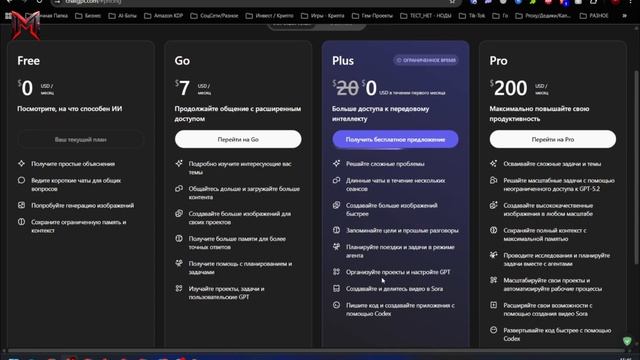This screenshot has width=640, height=360.
Task: Open the 'СоцСети/Разное' bookmark folder
Action: [215, 16]
